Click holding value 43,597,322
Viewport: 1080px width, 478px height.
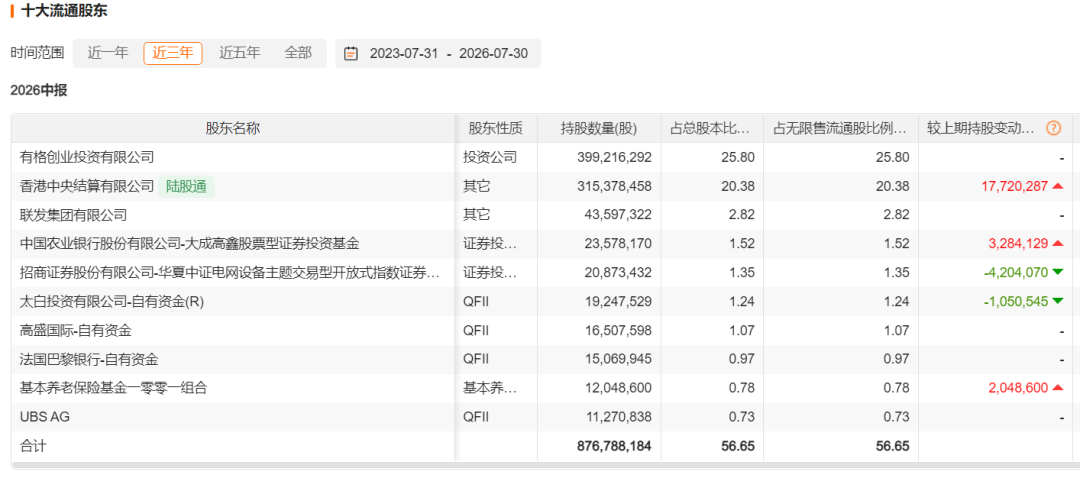(618, 215)
